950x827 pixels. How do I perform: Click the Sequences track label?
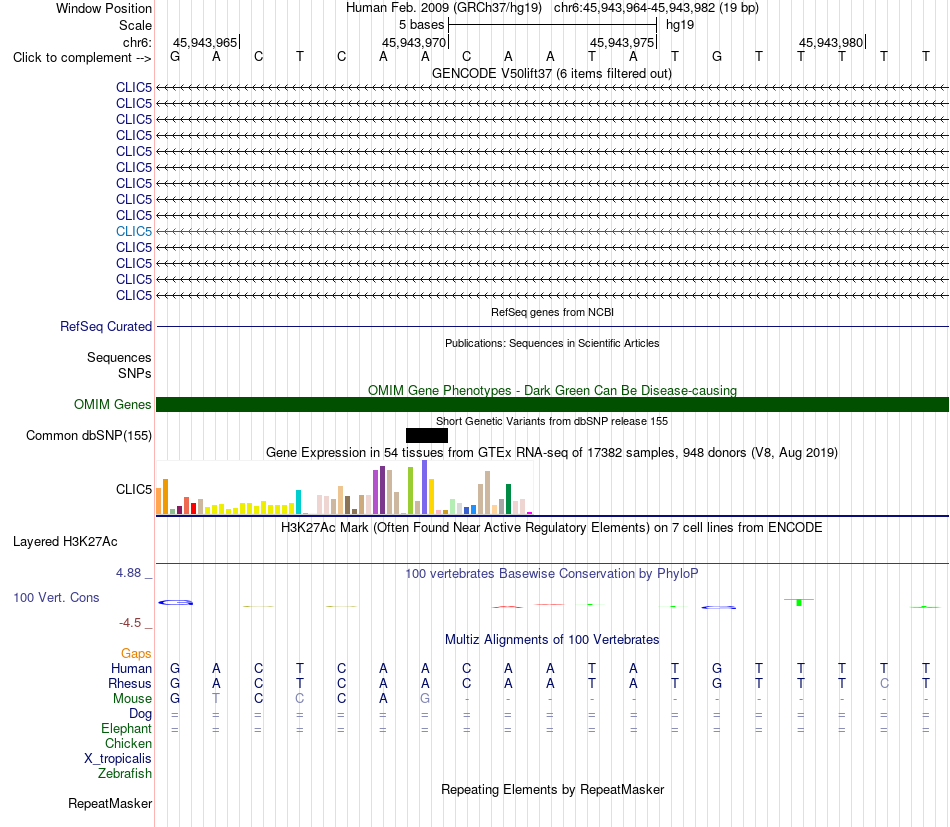[119, 357]
